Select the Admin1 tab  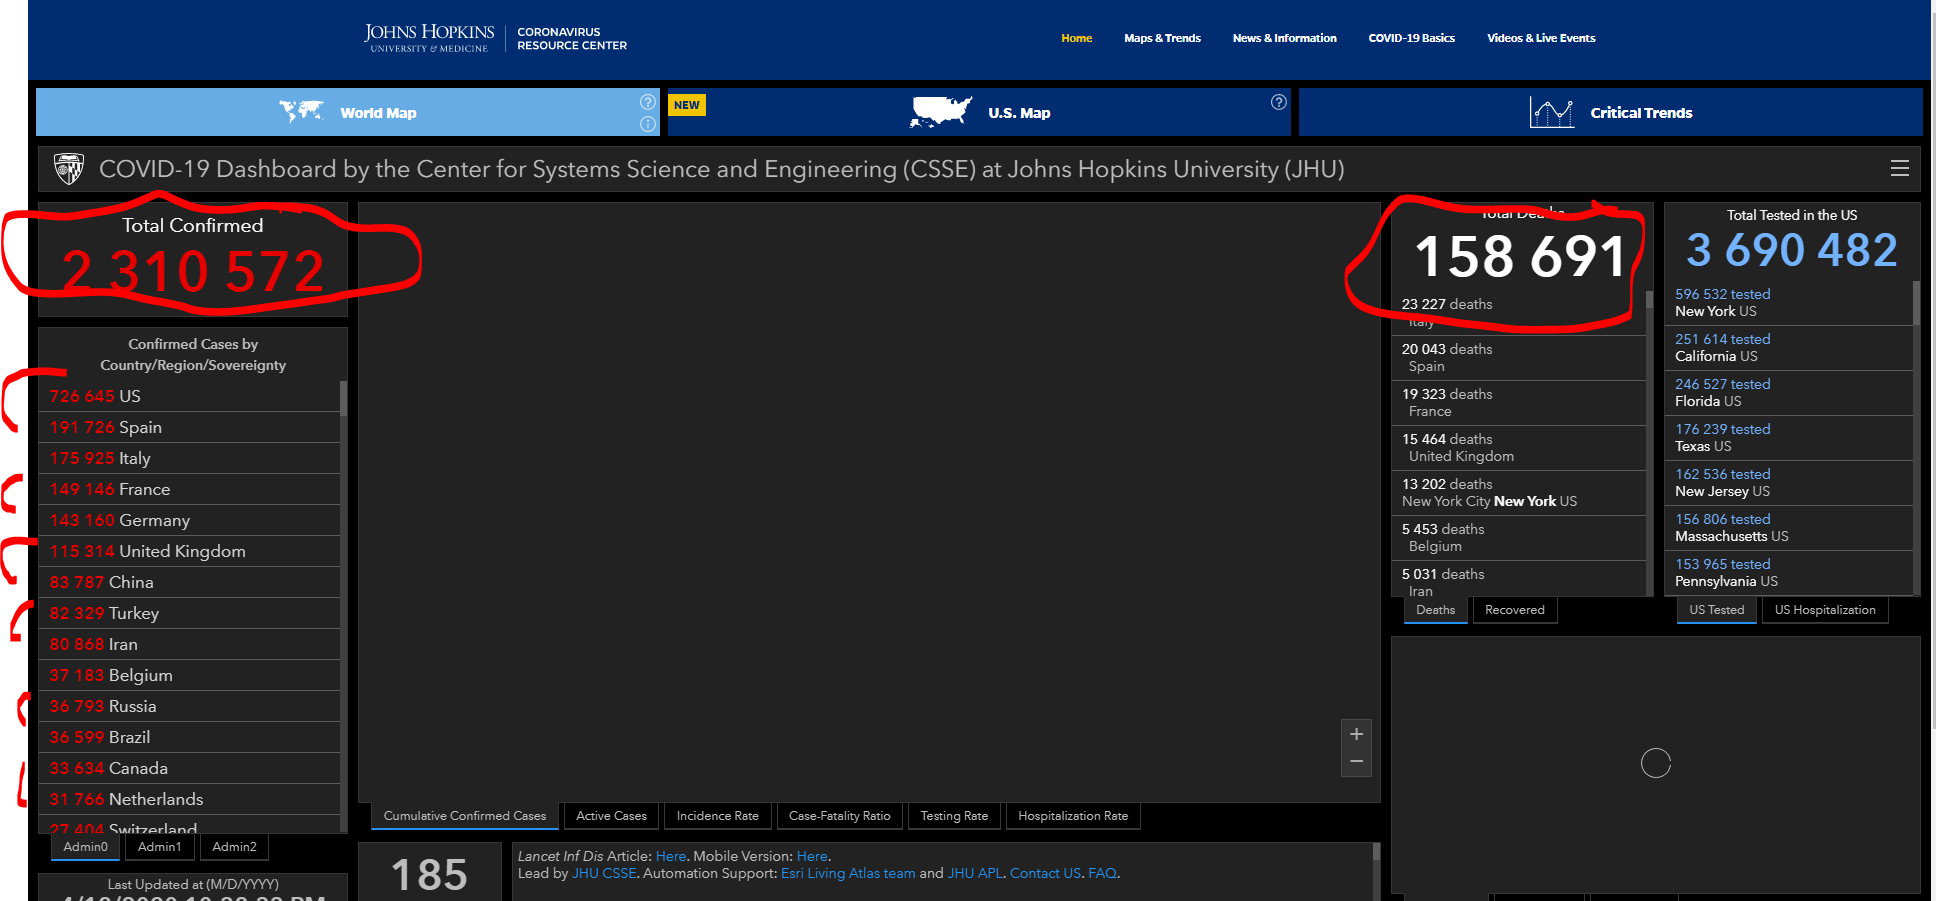click(x=160, y=847)
